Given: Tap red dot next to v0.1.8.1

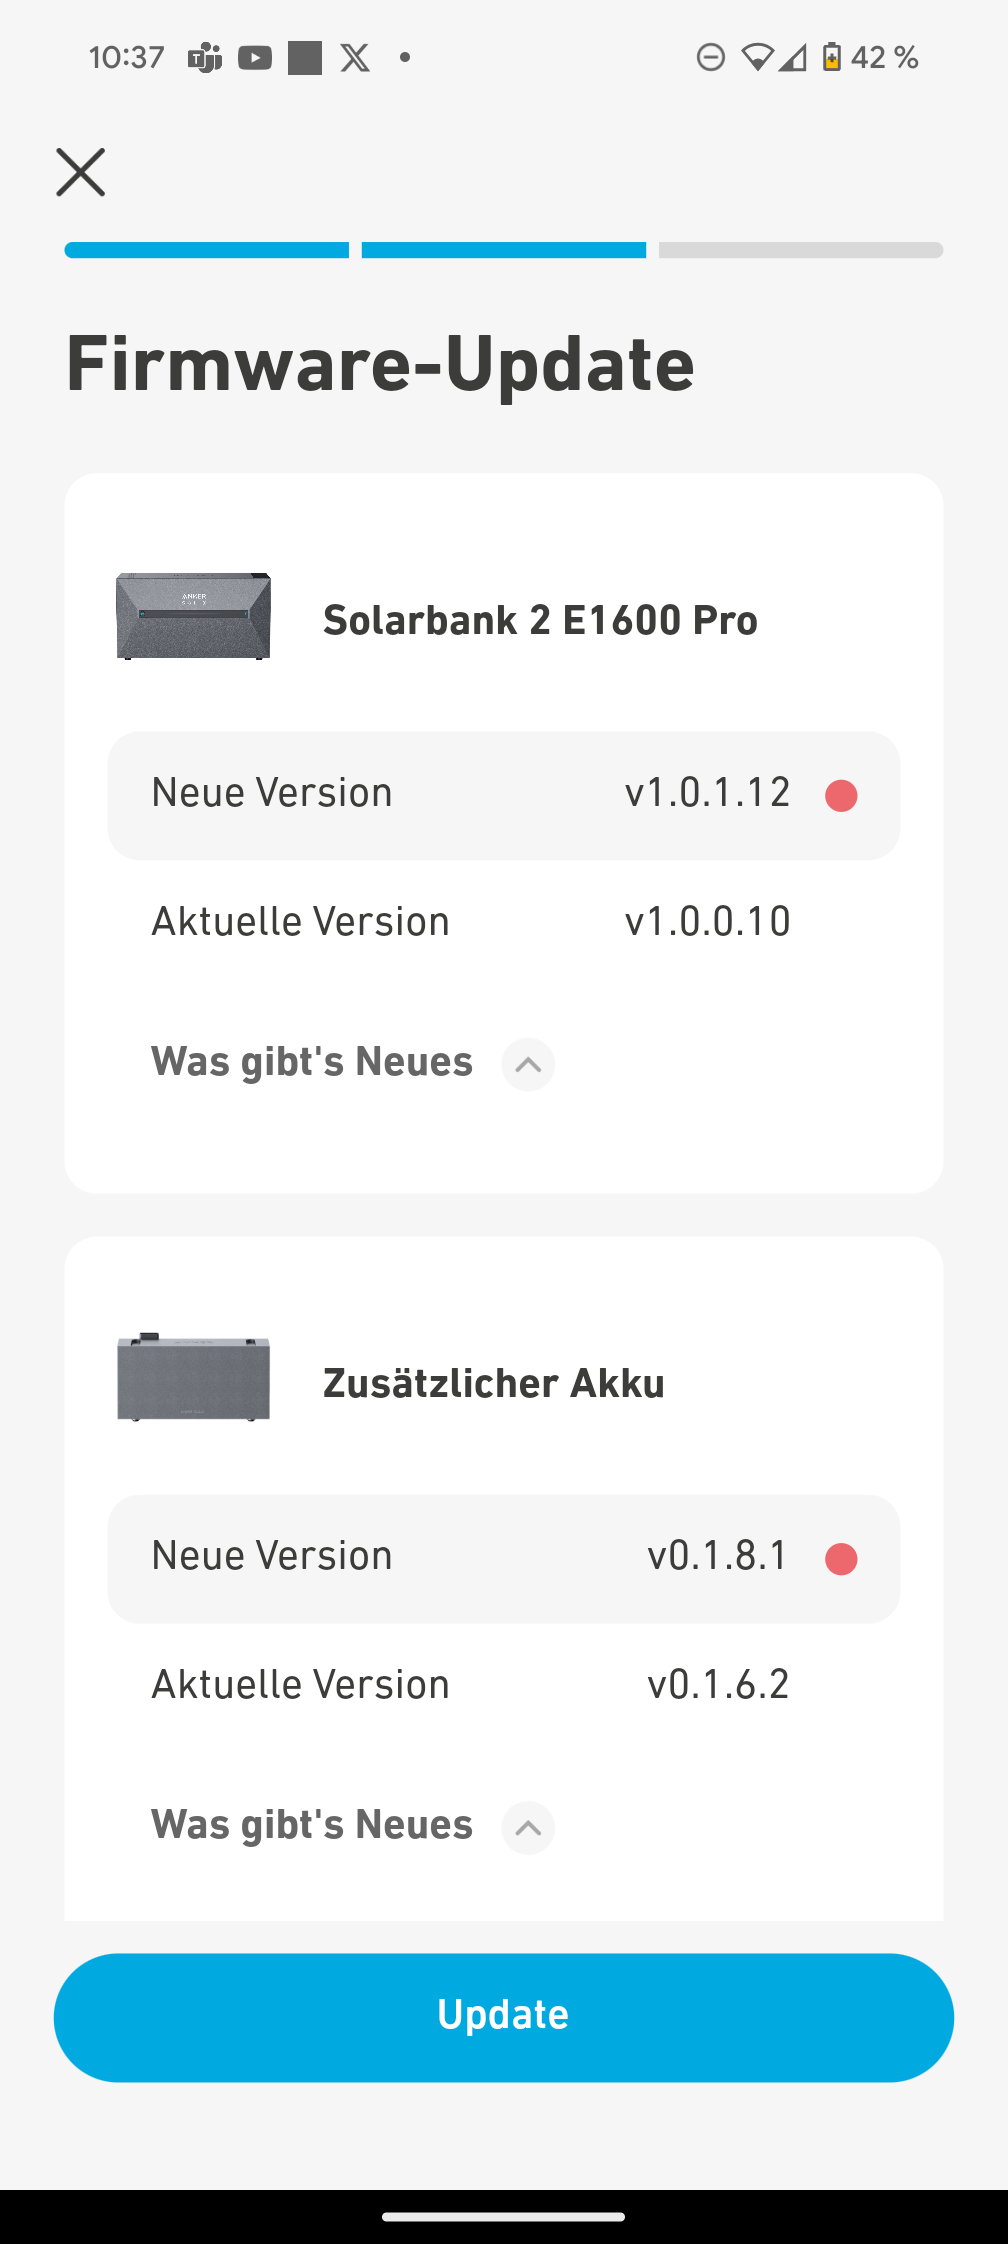Looking at the screenshot, I should click(841, 1559).
